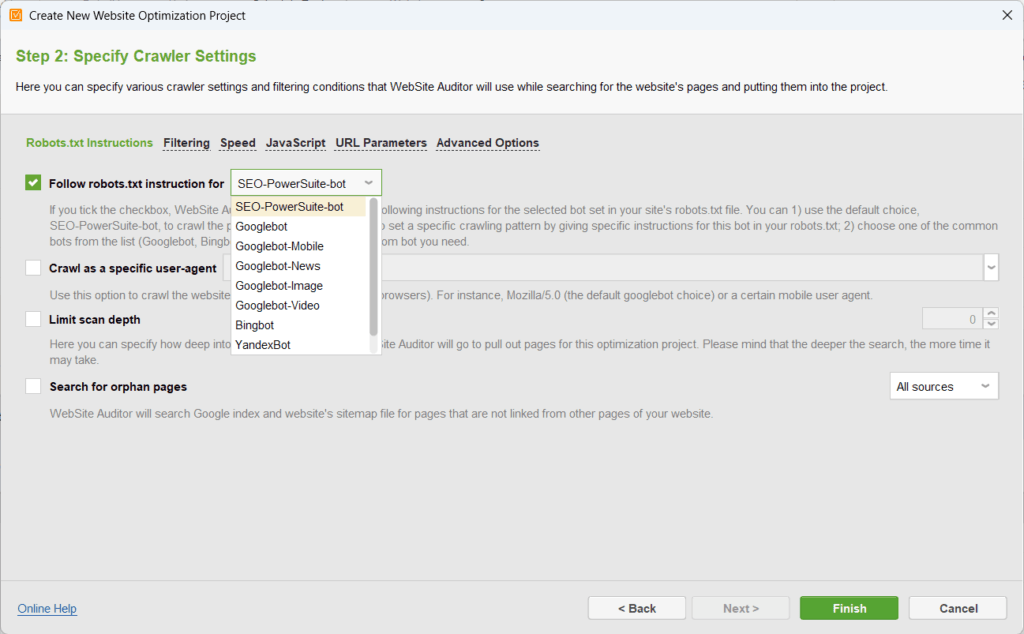Click the scan depth number field
Viewport: 1024px width, 634px height.
point(952,319)
